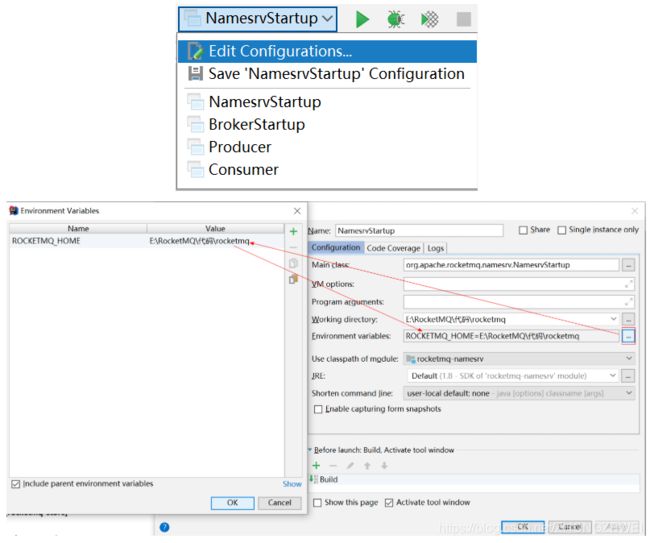Paste environment variables icon
The width and height of the screenshot is (650, 543).
293,279
